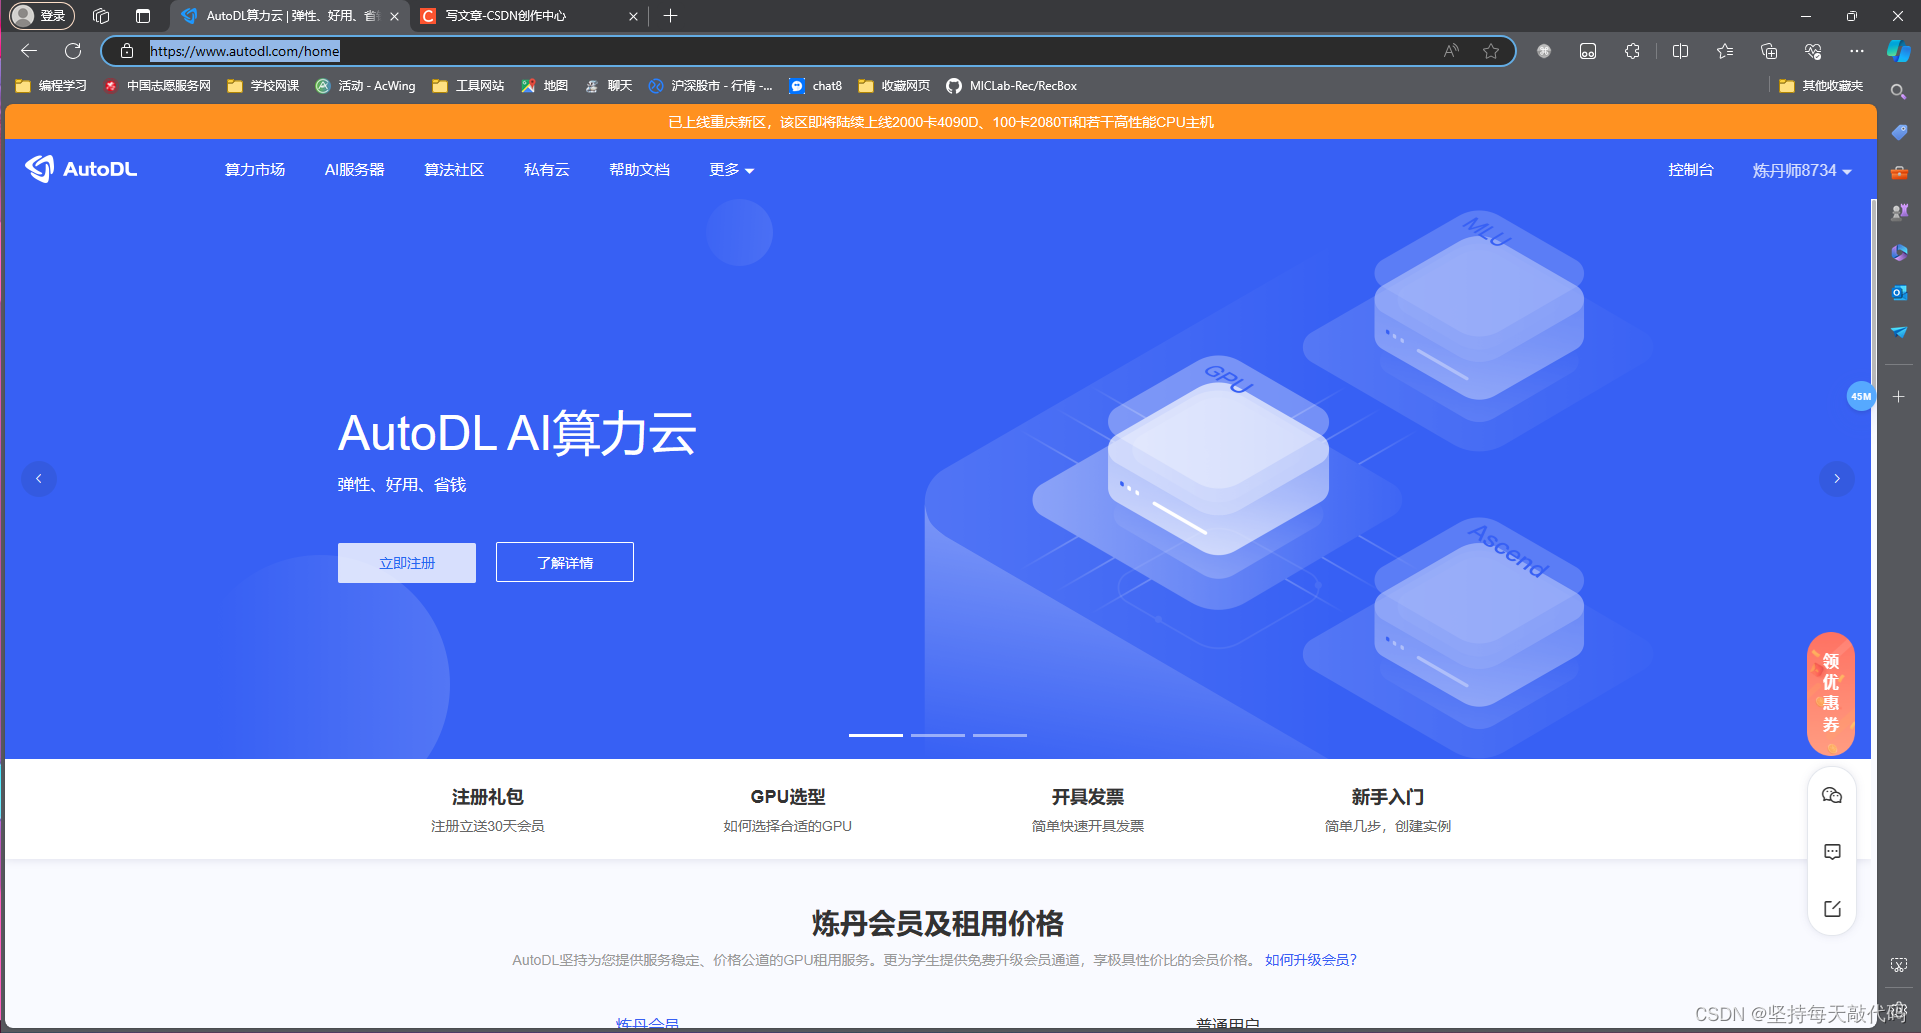This screenshot has width=1921, height=1033.
Task: Open the 学校网课 bookmarks folder
Action: click(263, 86)
